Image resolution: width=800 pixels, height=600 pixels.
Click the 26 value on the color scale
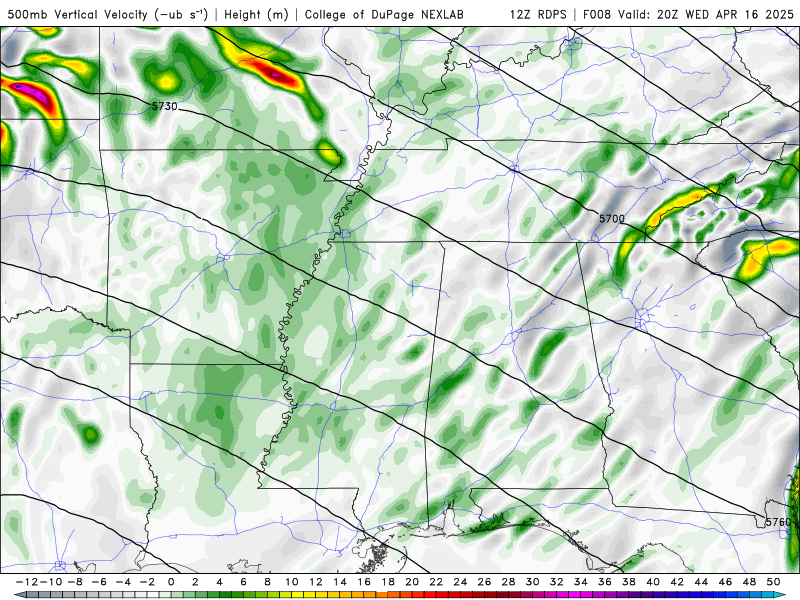click(x=484, y=582)
